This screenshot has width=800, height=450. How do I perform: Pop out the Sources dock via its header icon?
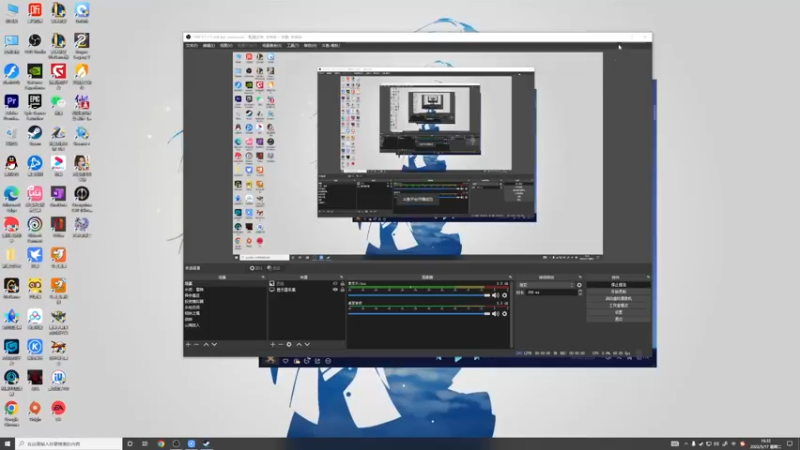341,277
